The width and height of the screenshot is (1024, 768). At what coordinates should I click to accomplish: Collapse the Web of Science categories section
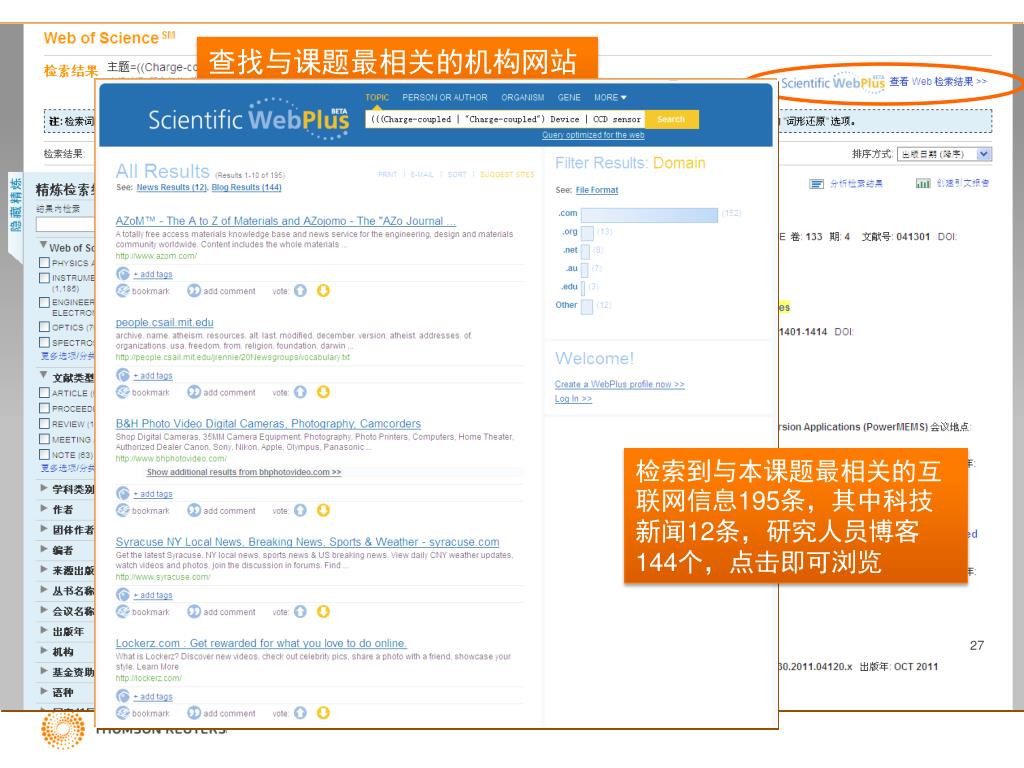point(43,246)
